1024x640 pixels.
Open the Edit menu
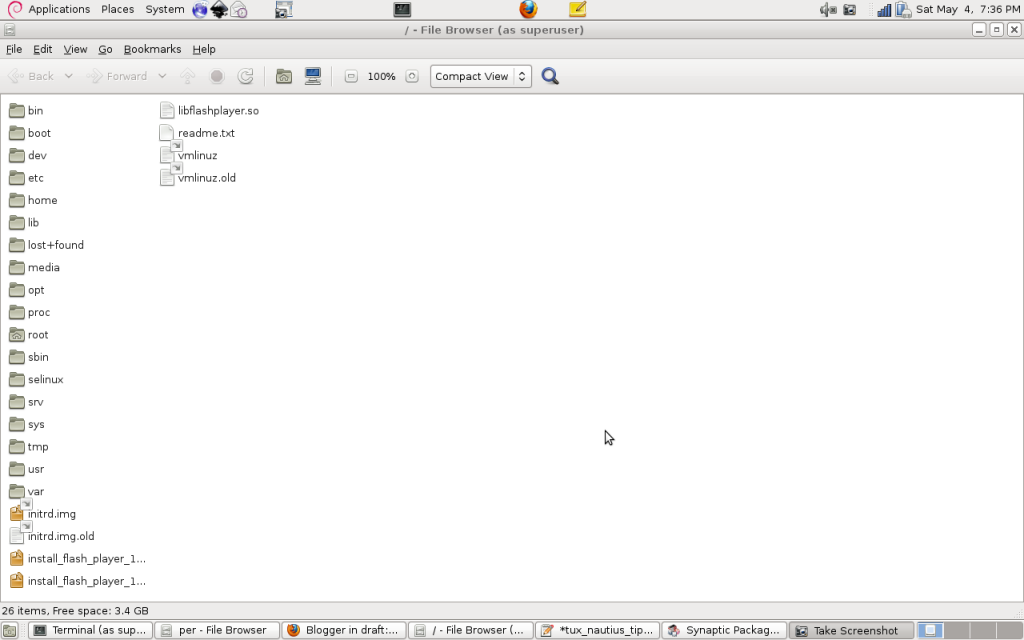[x=43, y=49]
